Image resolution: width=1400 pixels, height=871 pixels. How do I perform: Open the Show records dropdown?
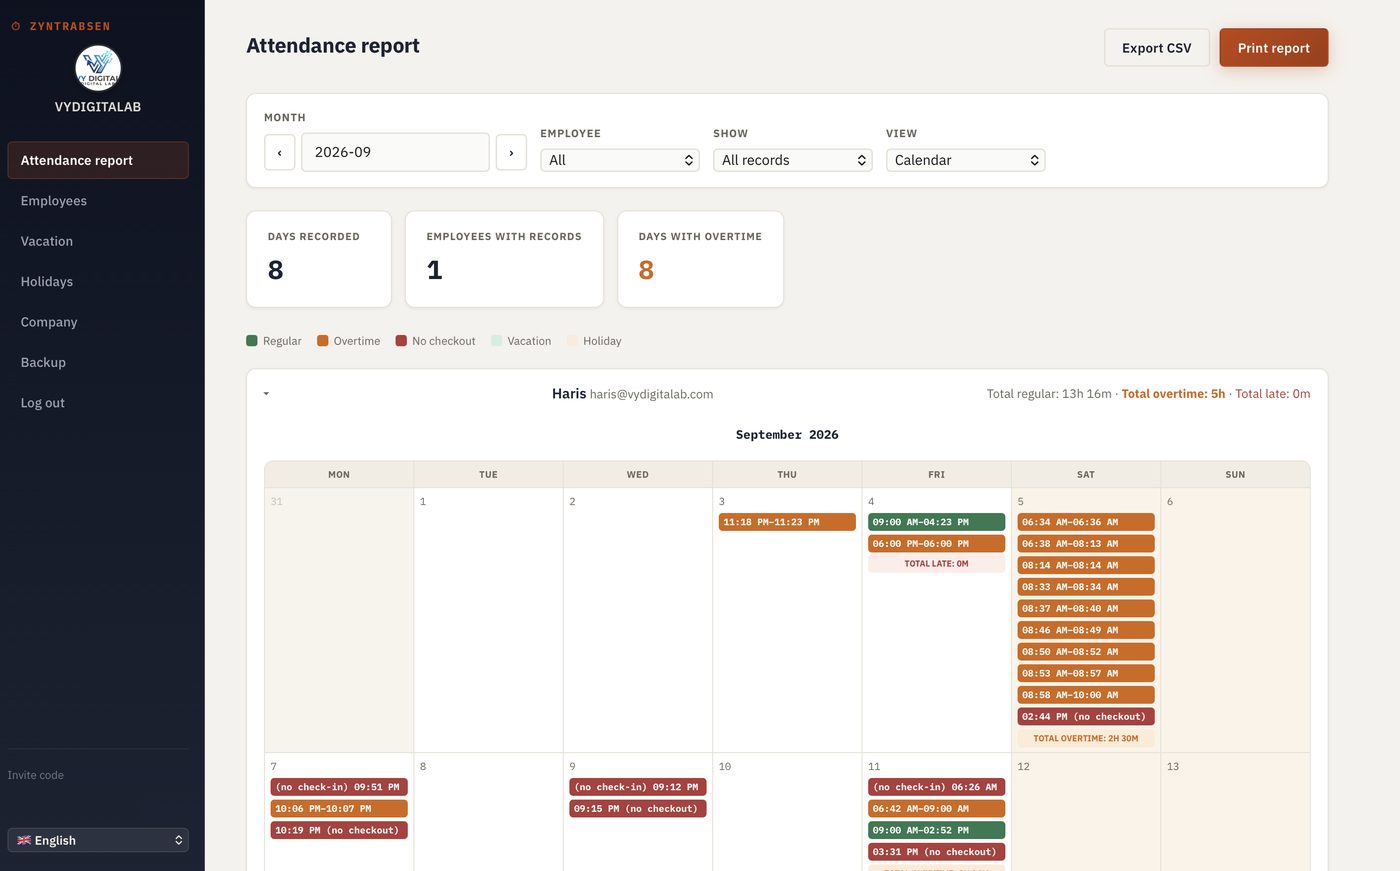tap(793, 160)
